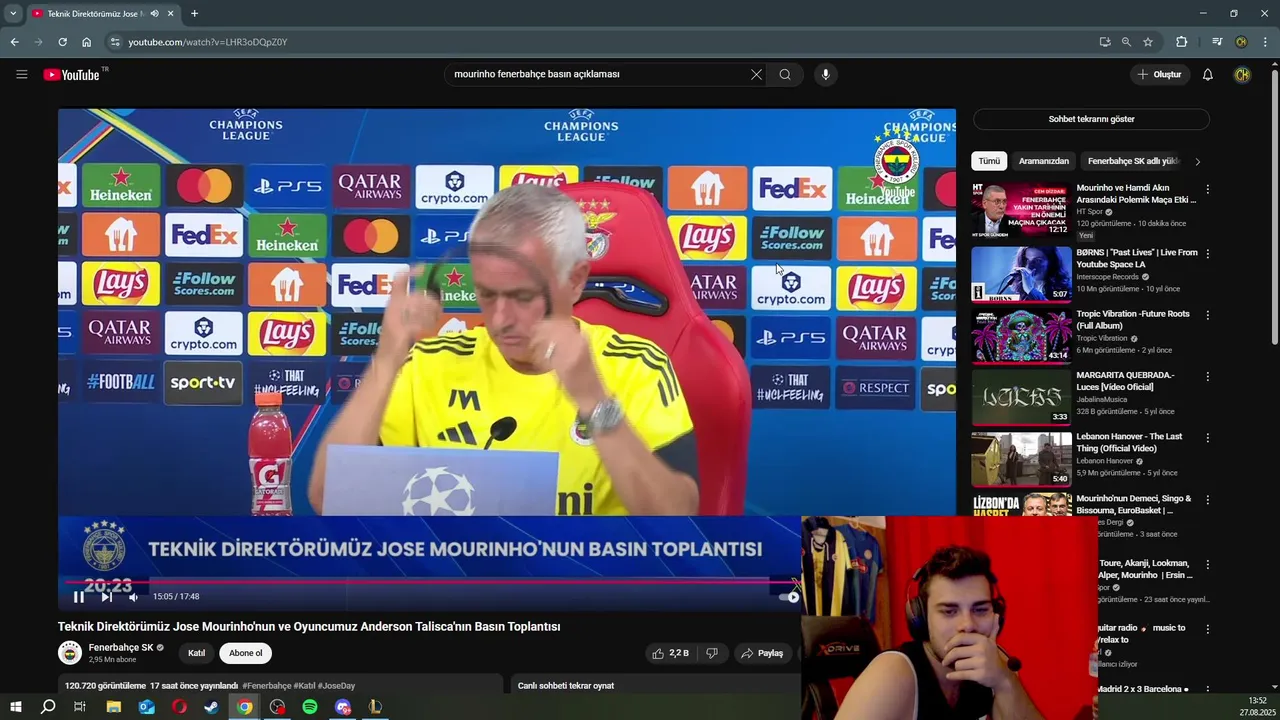Image resolution: width=1280 pixels, height=720 pixels.
Task: Reload the page
Action: click(62, 42)
